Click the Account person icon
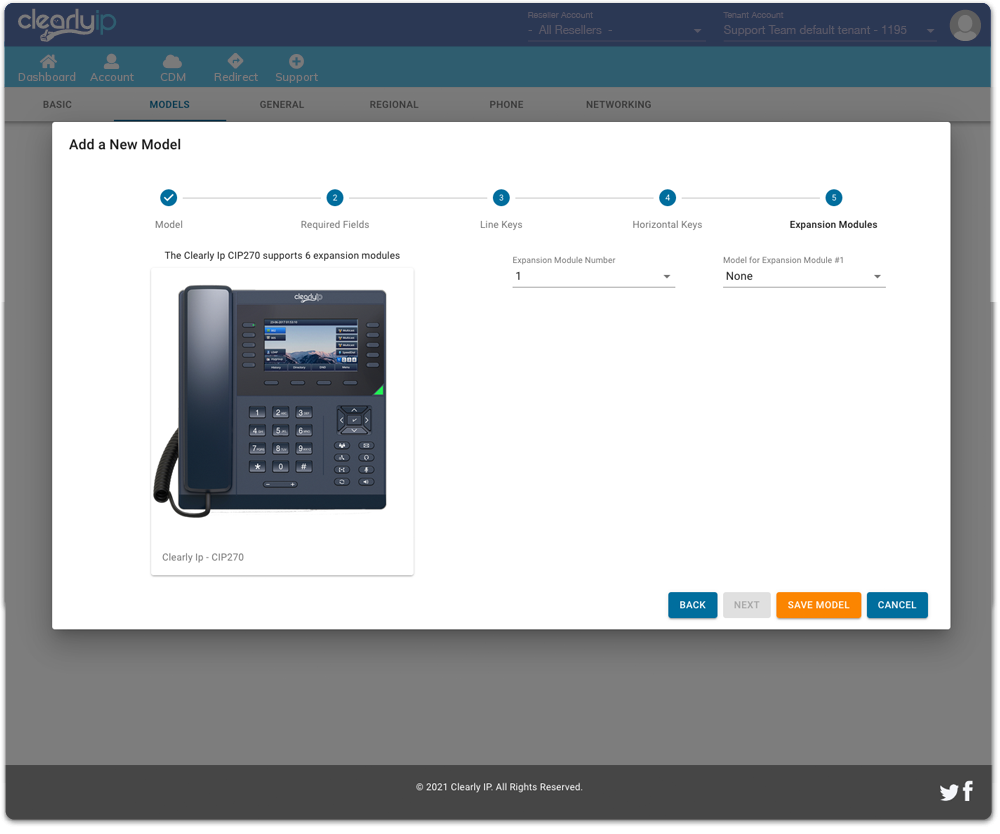Screen dimensions: 1000x834 (x=112, y=62)
